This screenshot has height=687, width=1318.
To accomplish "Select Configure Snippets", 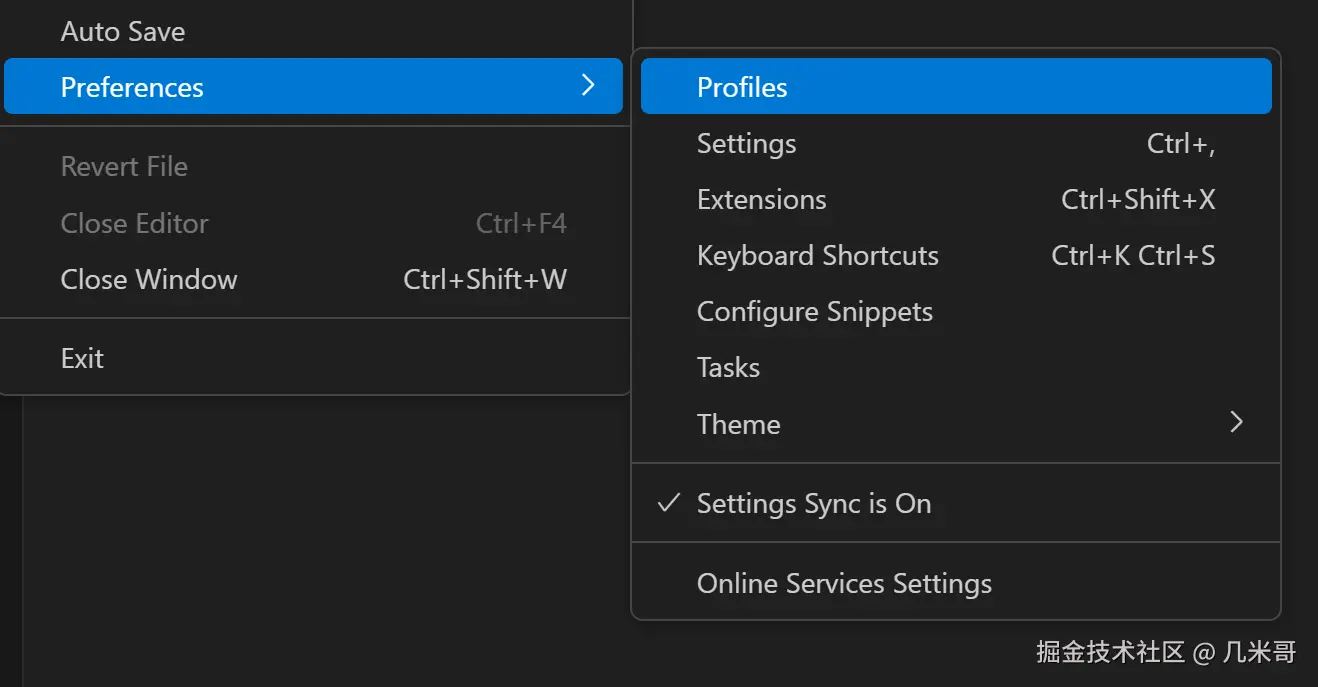I will [814, 312].
